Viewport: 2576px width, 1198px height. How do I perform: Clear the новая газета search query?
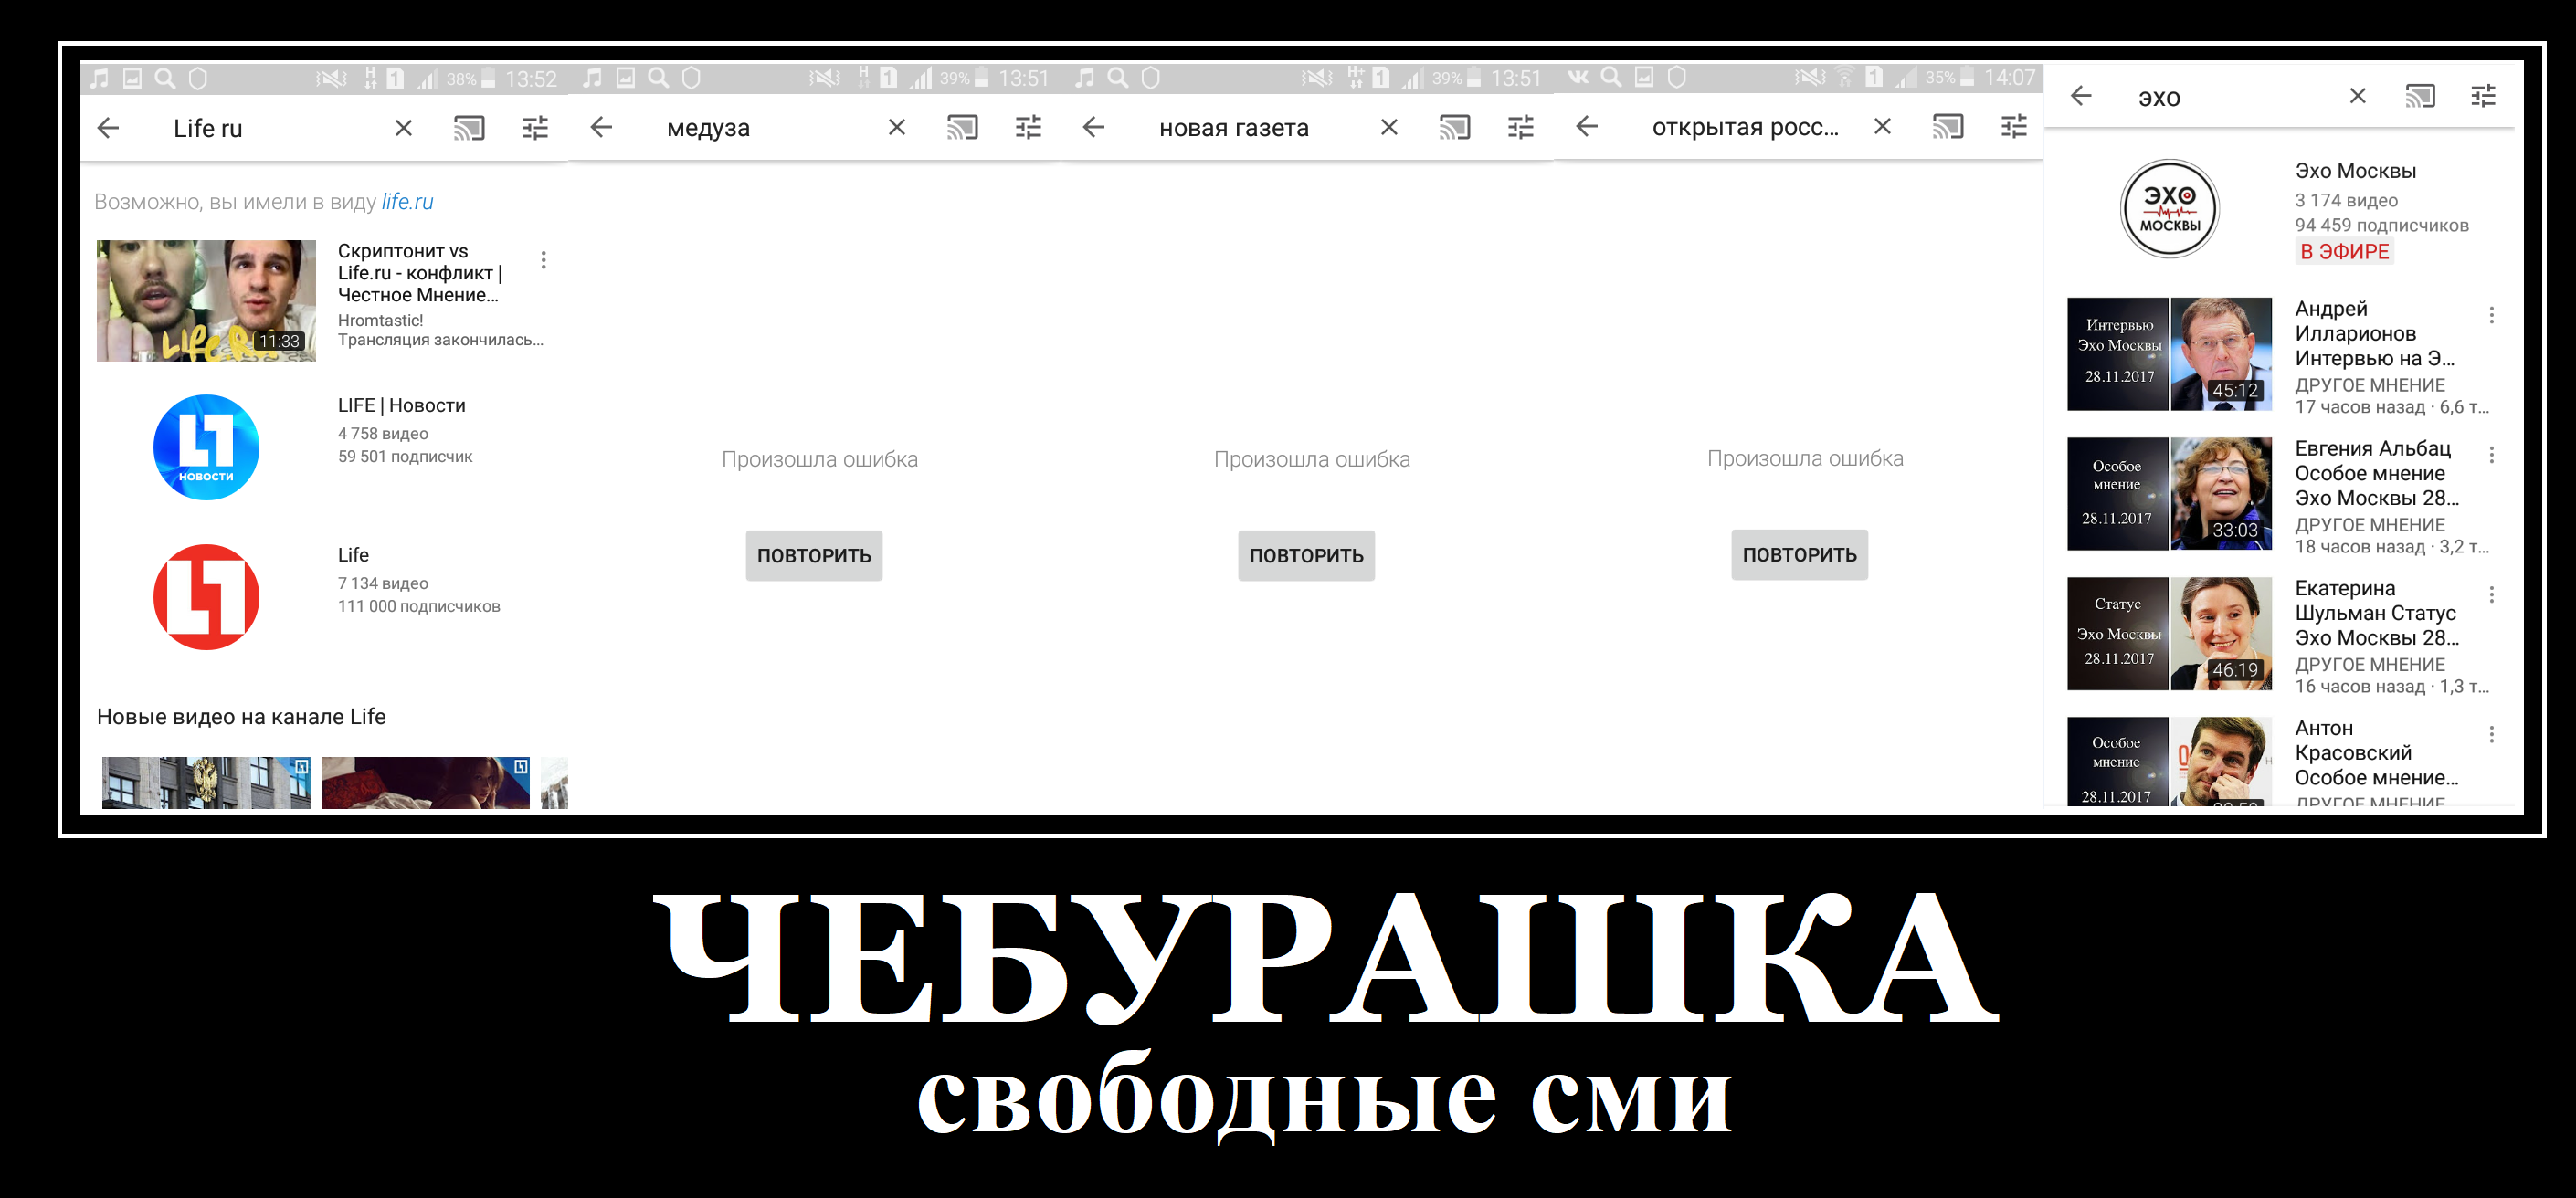click(x=1389, y=127)
